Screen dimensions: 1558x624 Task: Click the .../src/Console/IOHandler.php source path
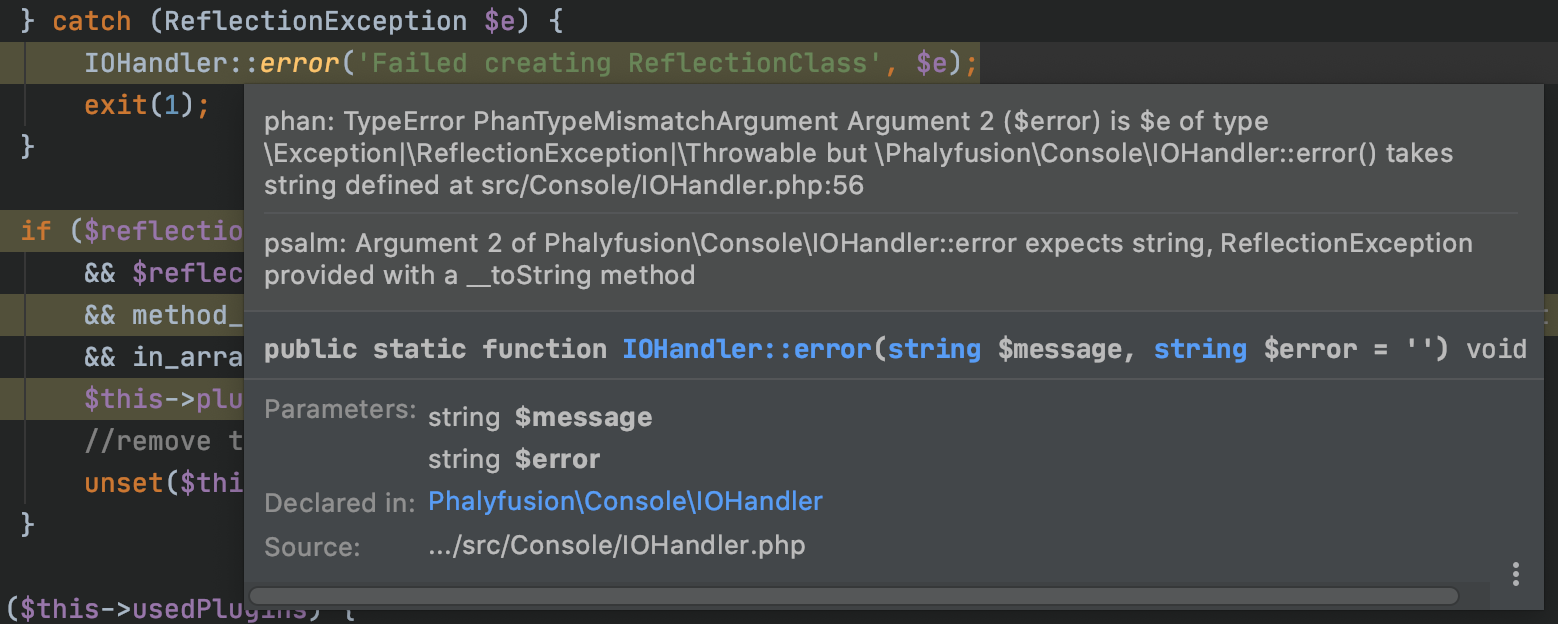click(616, 545)
